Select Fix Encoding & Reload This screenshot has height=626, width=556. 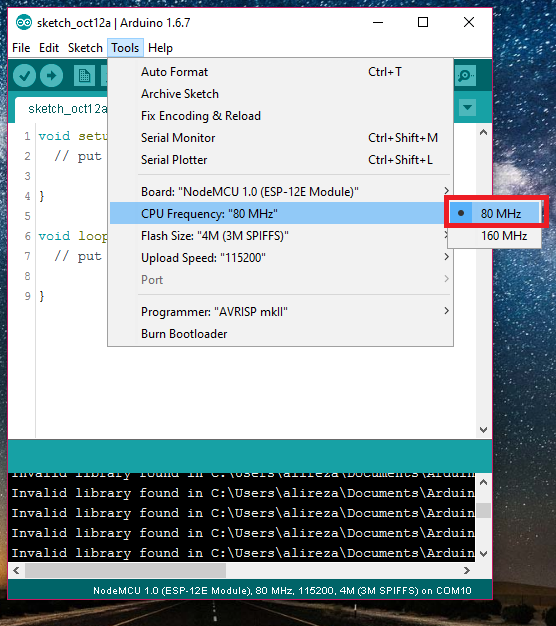[x=281, y=116]
